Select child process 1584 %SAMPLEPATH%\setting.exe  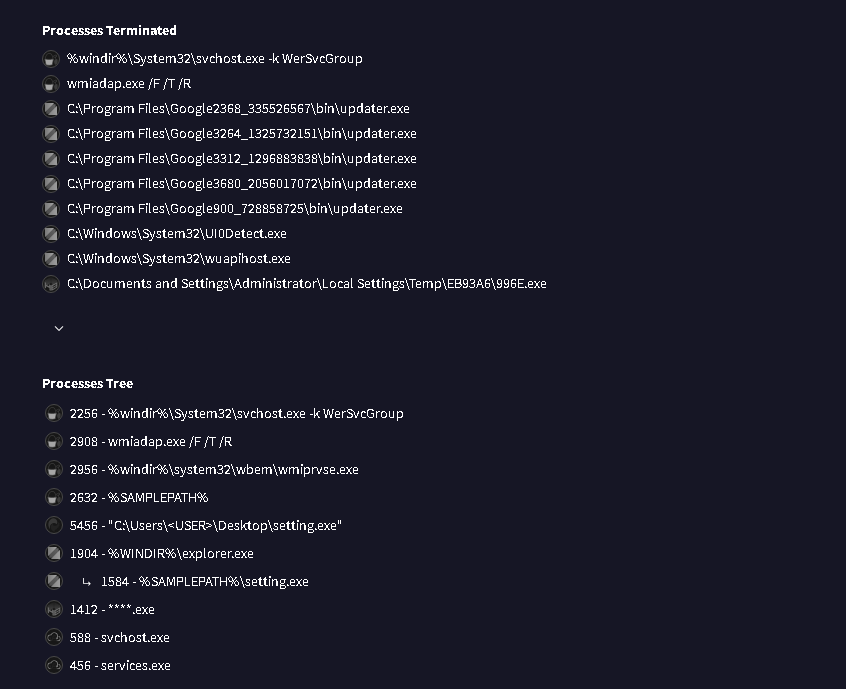pyautogui.click(x=204, y=582)
